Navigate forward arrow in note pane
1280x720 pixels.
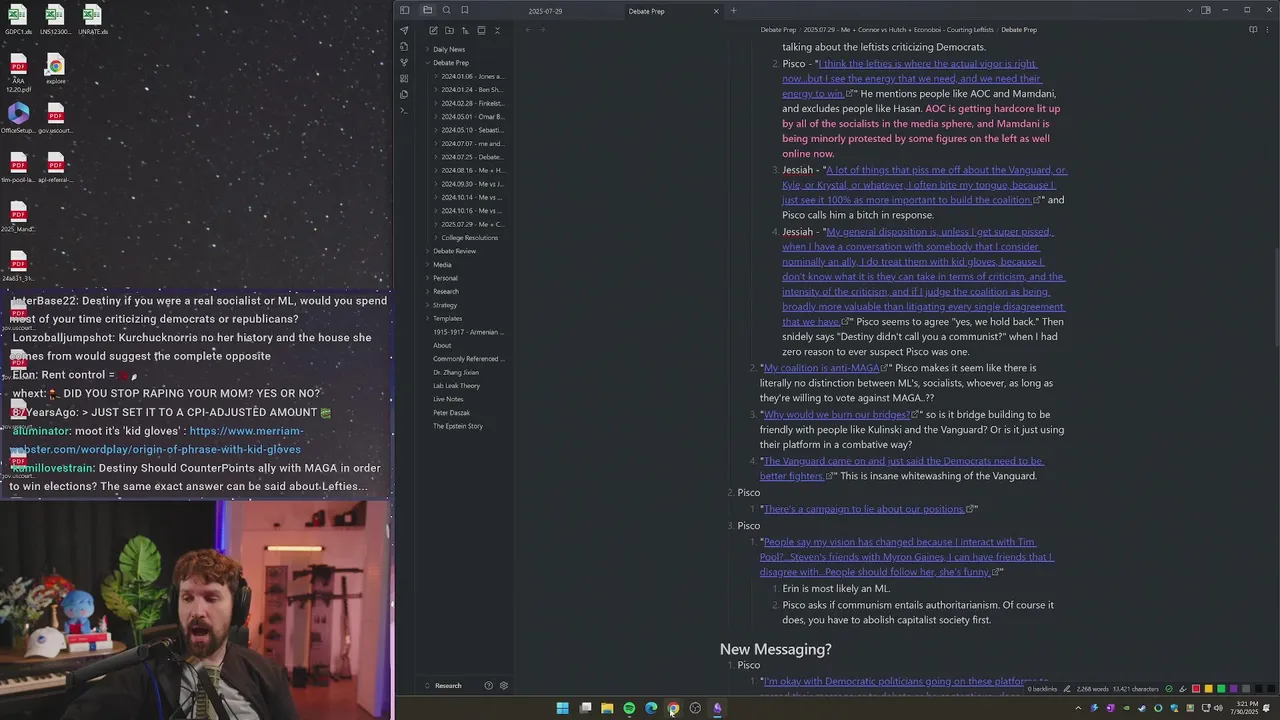tap(542, 30)
